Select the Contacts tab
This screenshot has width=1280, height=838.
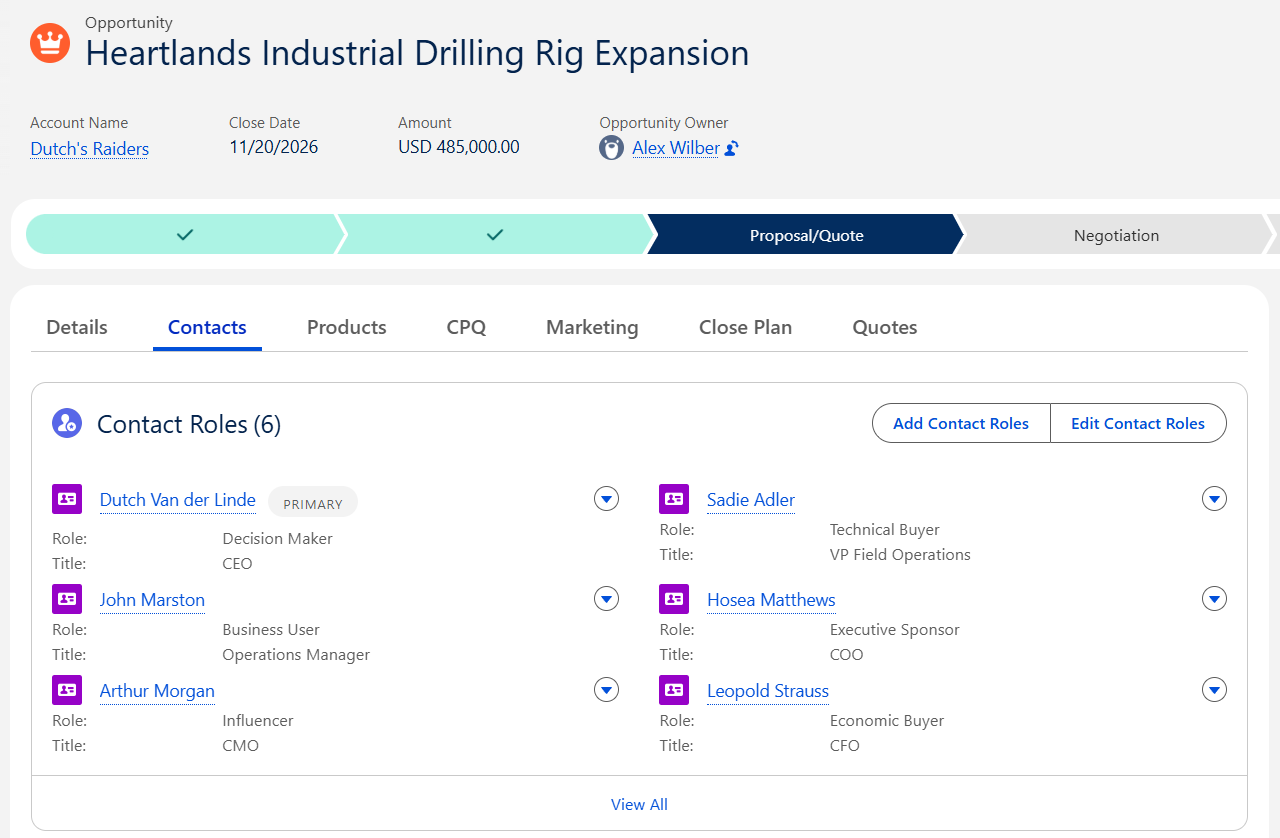tap(207, 327)
